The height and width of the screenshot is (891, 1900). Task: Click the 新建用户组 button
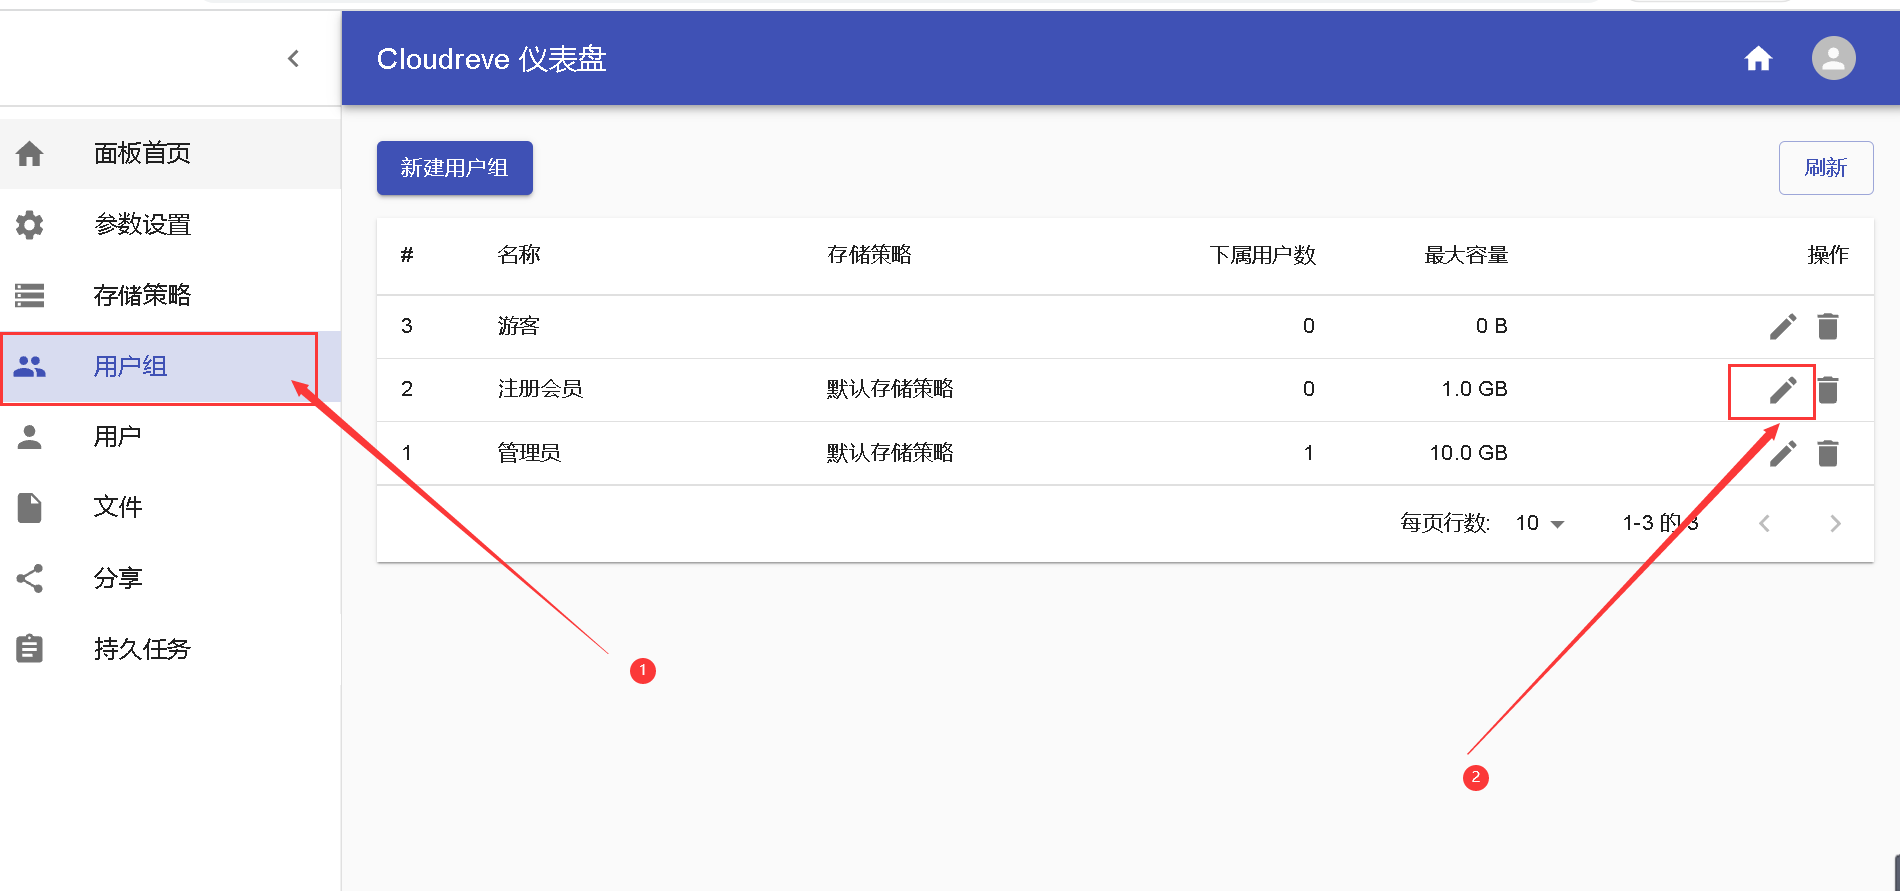point(454,168)
